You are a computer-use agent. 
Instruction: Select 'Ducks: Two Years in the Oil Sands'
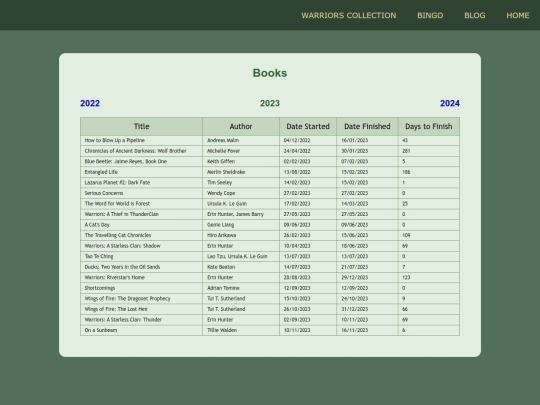122,267
